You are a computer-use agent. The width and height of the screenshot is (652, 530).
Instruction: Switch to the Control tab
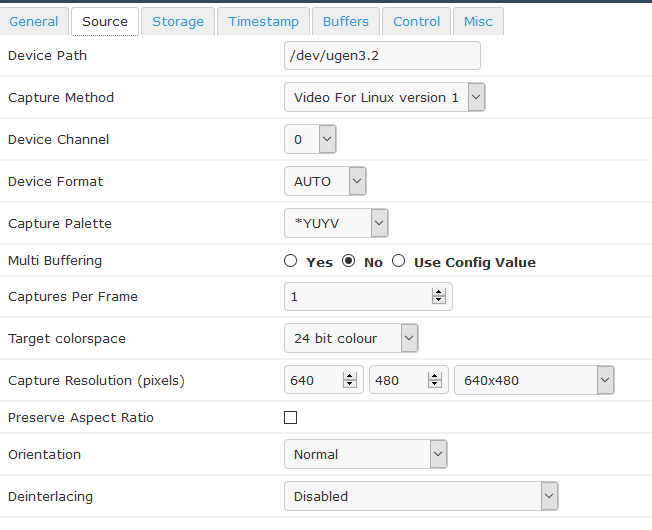coord(416,21)
